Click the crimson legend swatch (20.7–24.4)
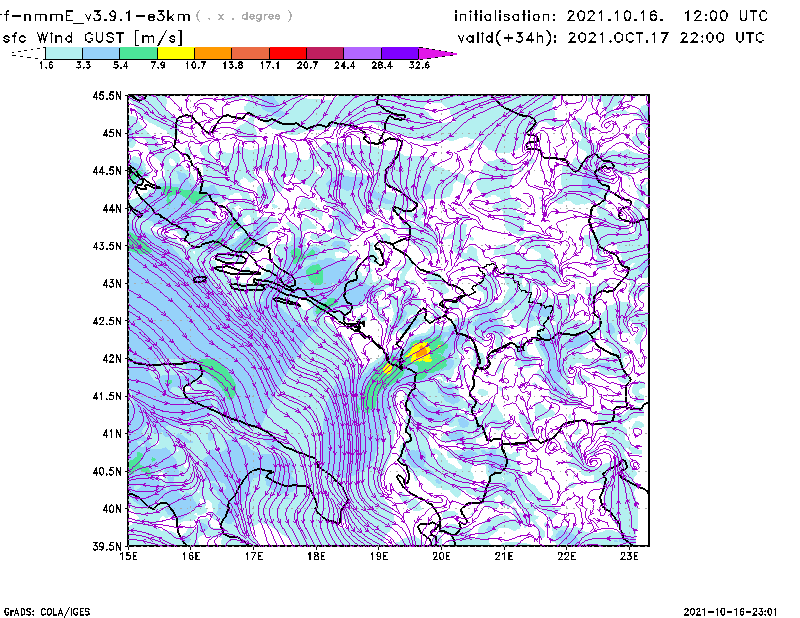The image size is (800, 618). point(325,53)
